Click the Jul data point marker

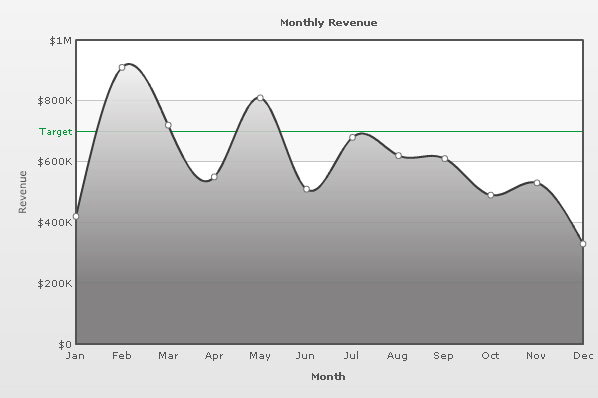[352, 137]
